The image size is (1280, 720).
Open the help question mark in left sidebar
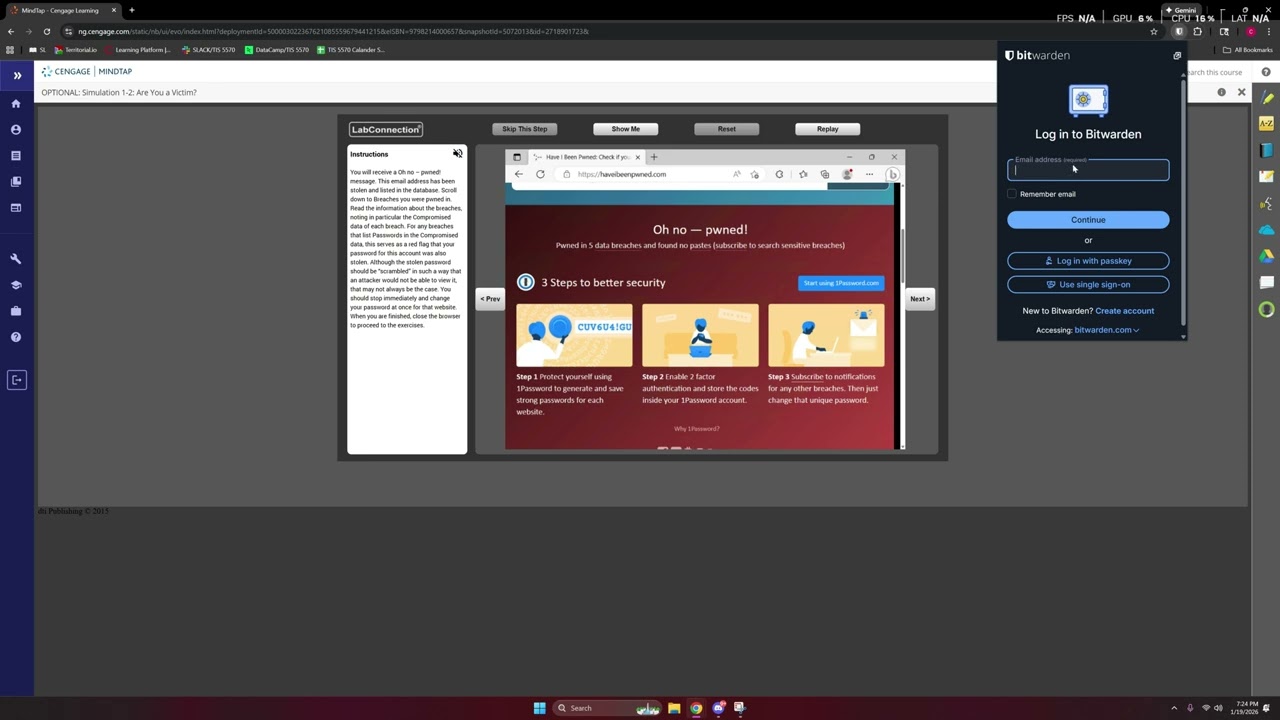(16, 337)
